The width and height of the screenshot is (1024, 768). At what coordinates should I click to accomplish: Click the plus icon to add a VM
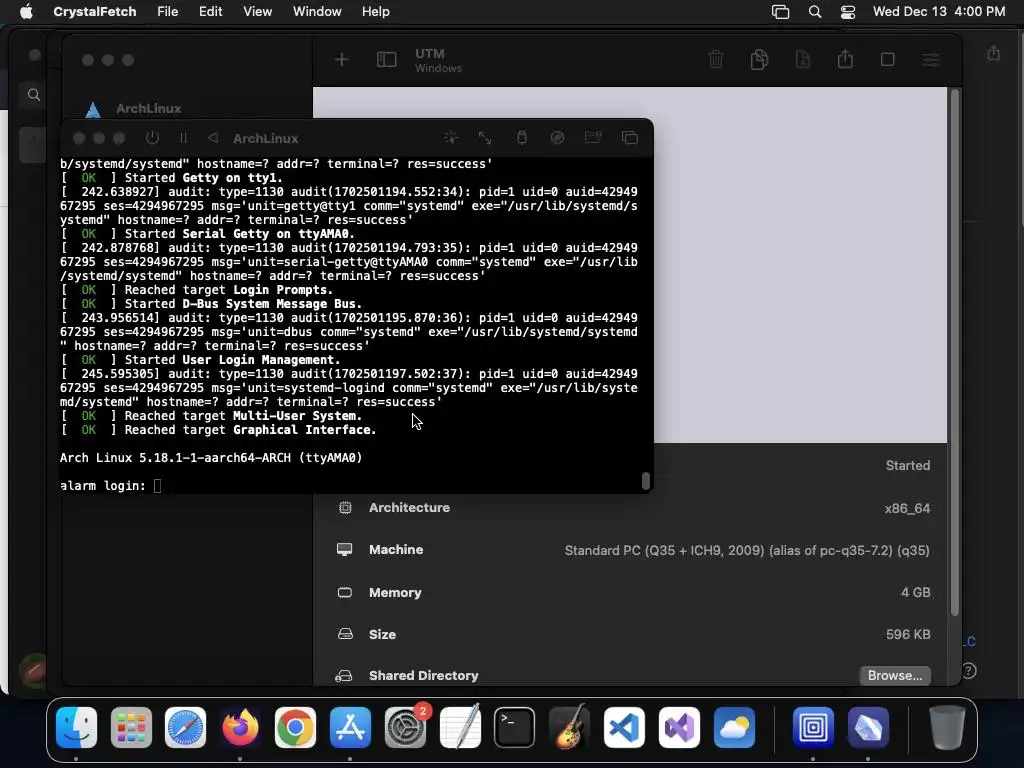[x=342, y=60]
